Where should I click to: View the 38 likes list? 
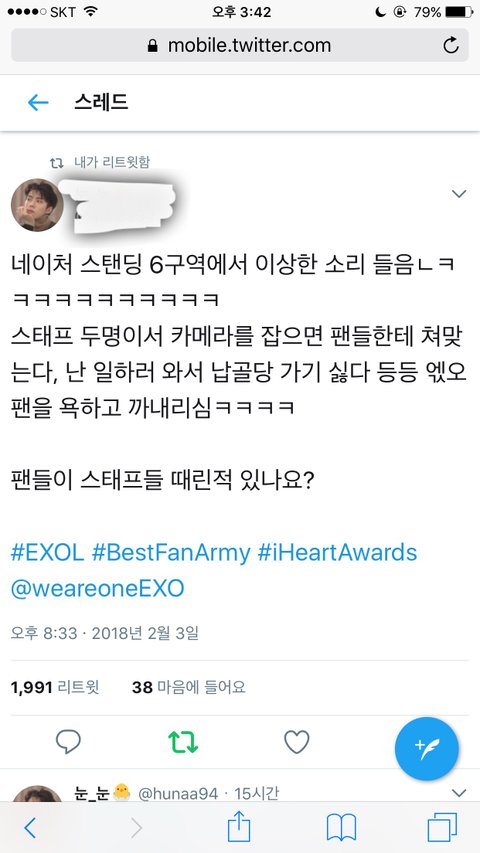coord(189,687)
